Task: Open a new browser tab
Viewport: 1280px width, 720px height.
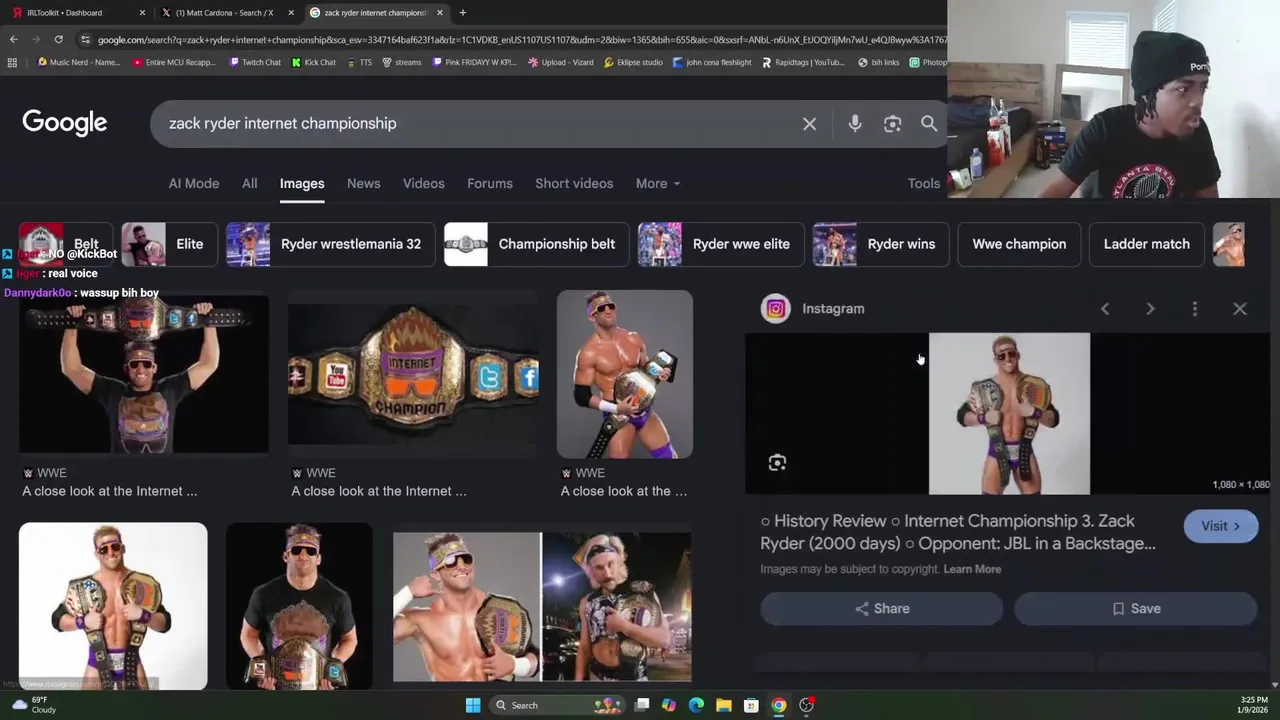Action: coord(462,12)
